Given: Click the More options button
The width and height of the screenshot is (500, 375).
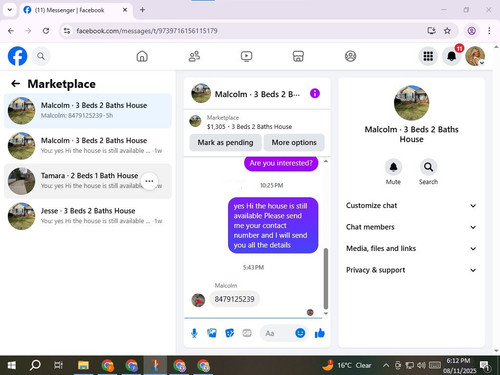Looking at the screenshot, I should pos(294,142).
